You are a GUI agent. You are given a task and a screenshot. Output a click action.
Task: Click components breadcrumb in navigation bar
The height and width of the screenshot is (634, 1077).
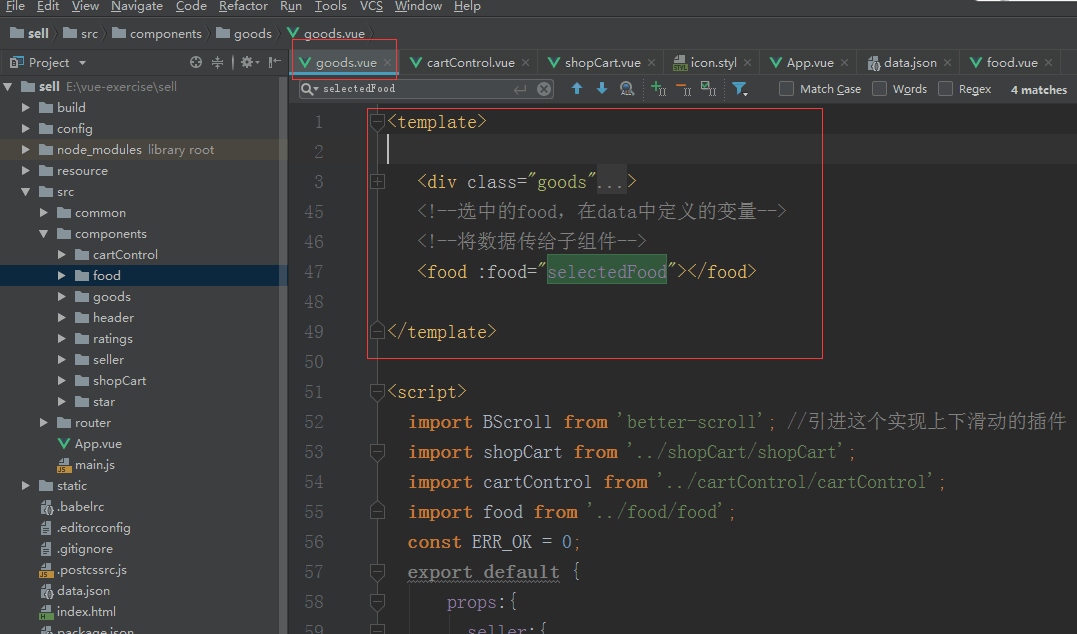(157, 34)
